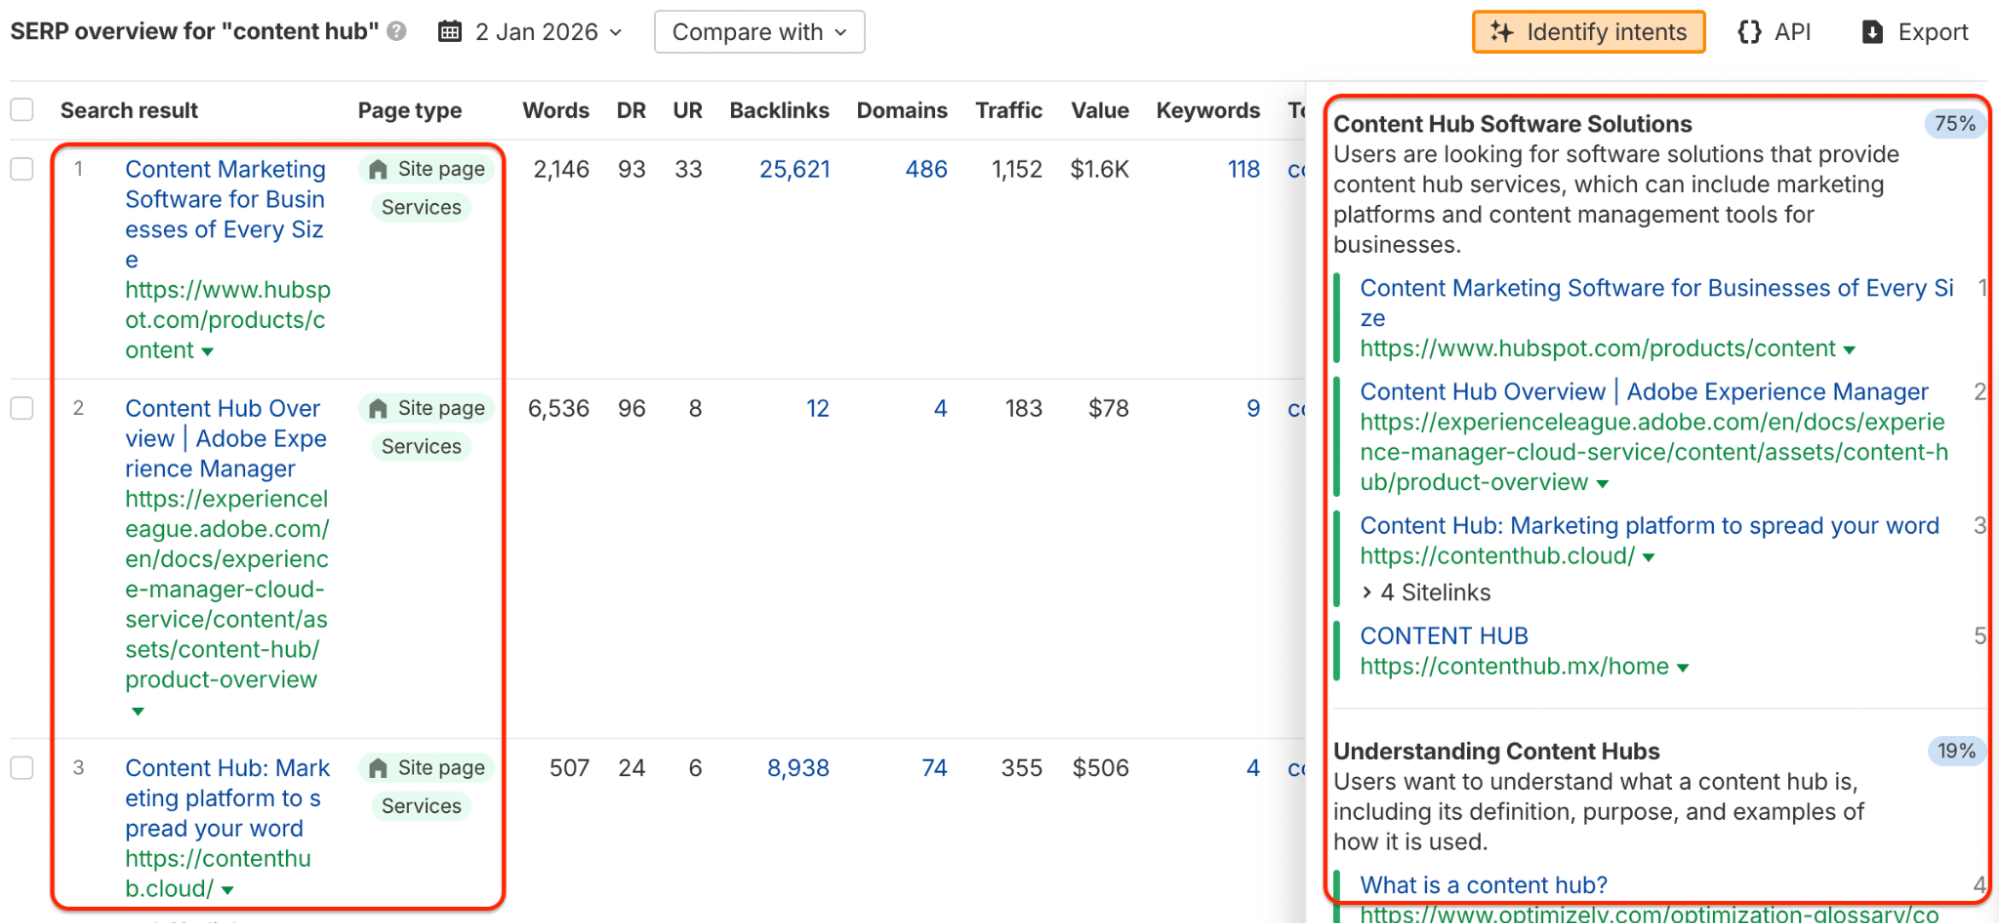
Task: Open the Compare with dropdown
Action: tap(759, 31)
